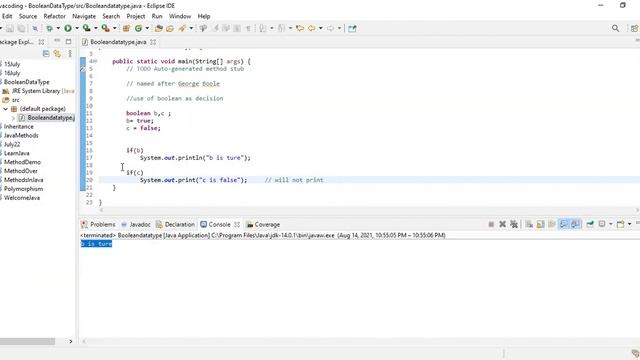
Task: Click the Search flashlight toolbar icon
Action: 182,28
